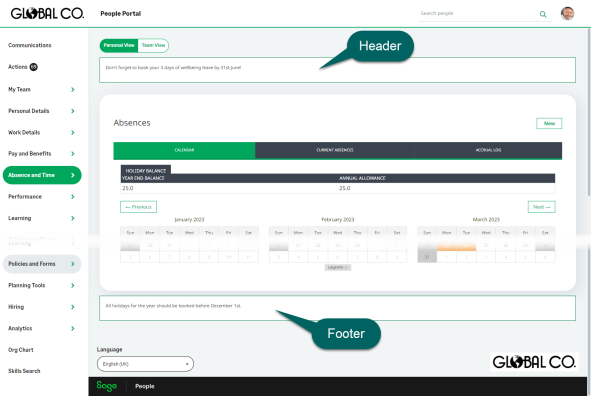Expand Performance chevron
The width and height of the screenshot is (591, 396).
click(73, 196)
